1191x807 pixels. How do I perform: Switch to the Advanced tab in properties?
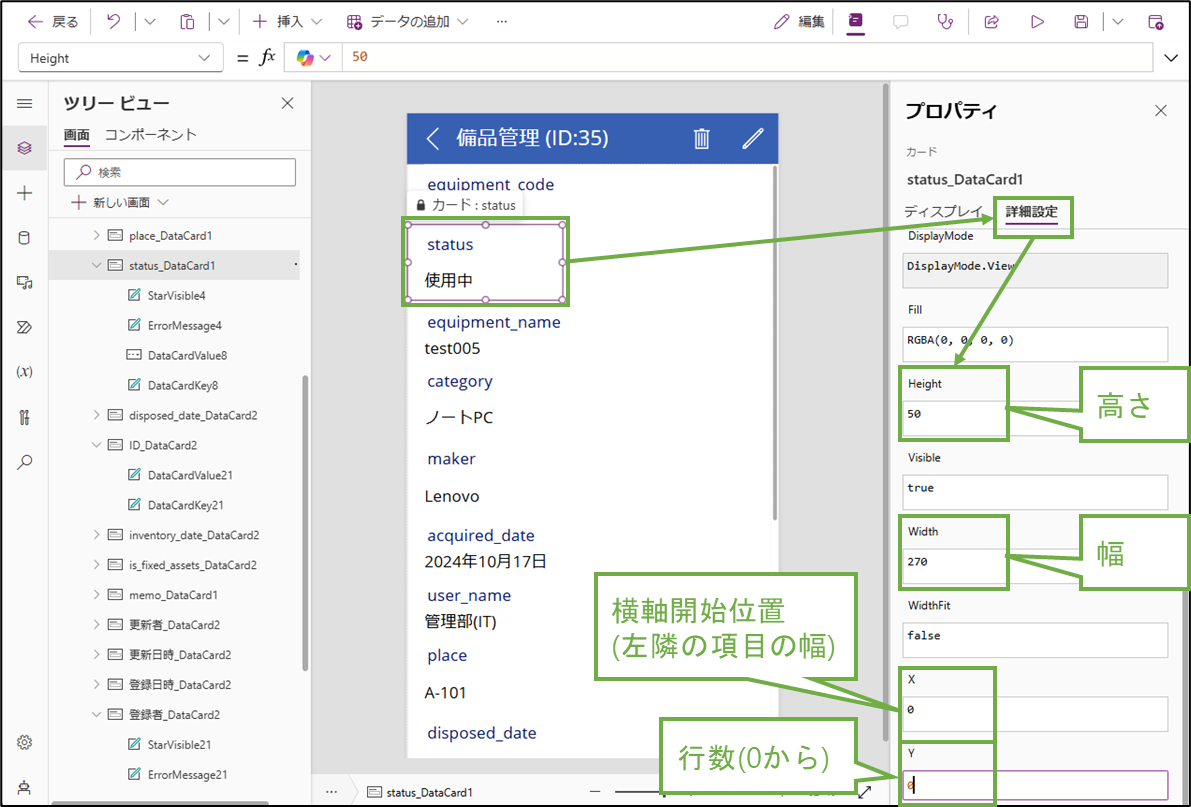click(1031, 211)
